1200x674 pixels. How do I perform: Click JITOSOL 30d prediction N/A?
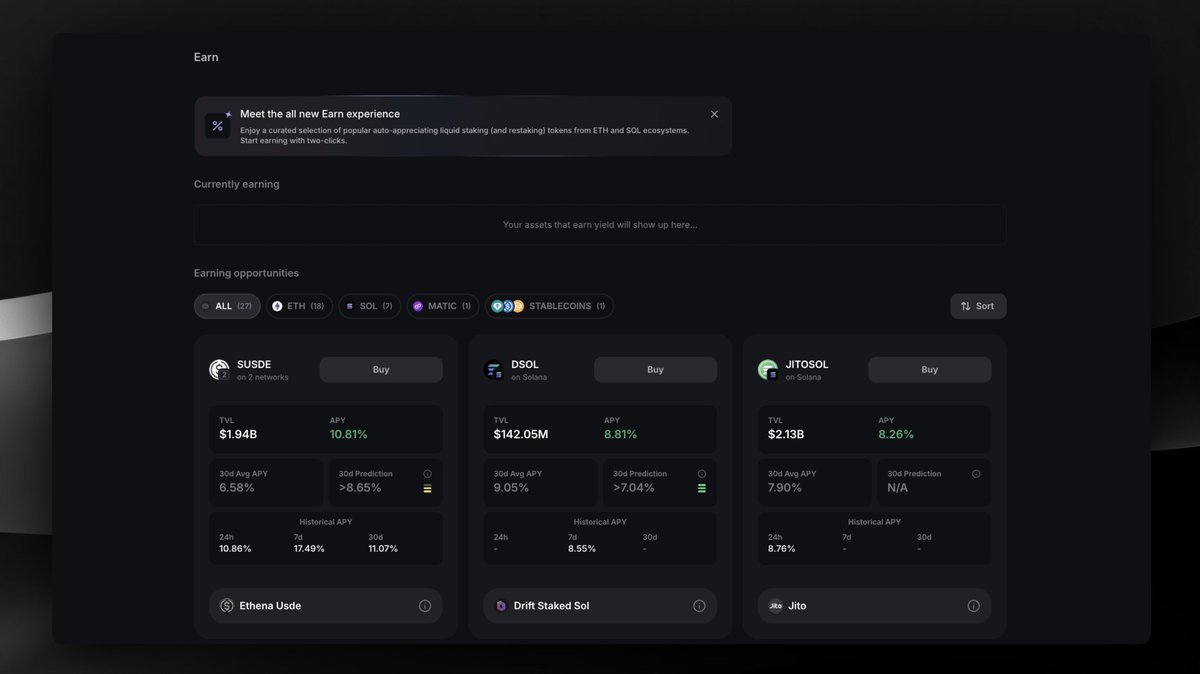coord(898,488)
